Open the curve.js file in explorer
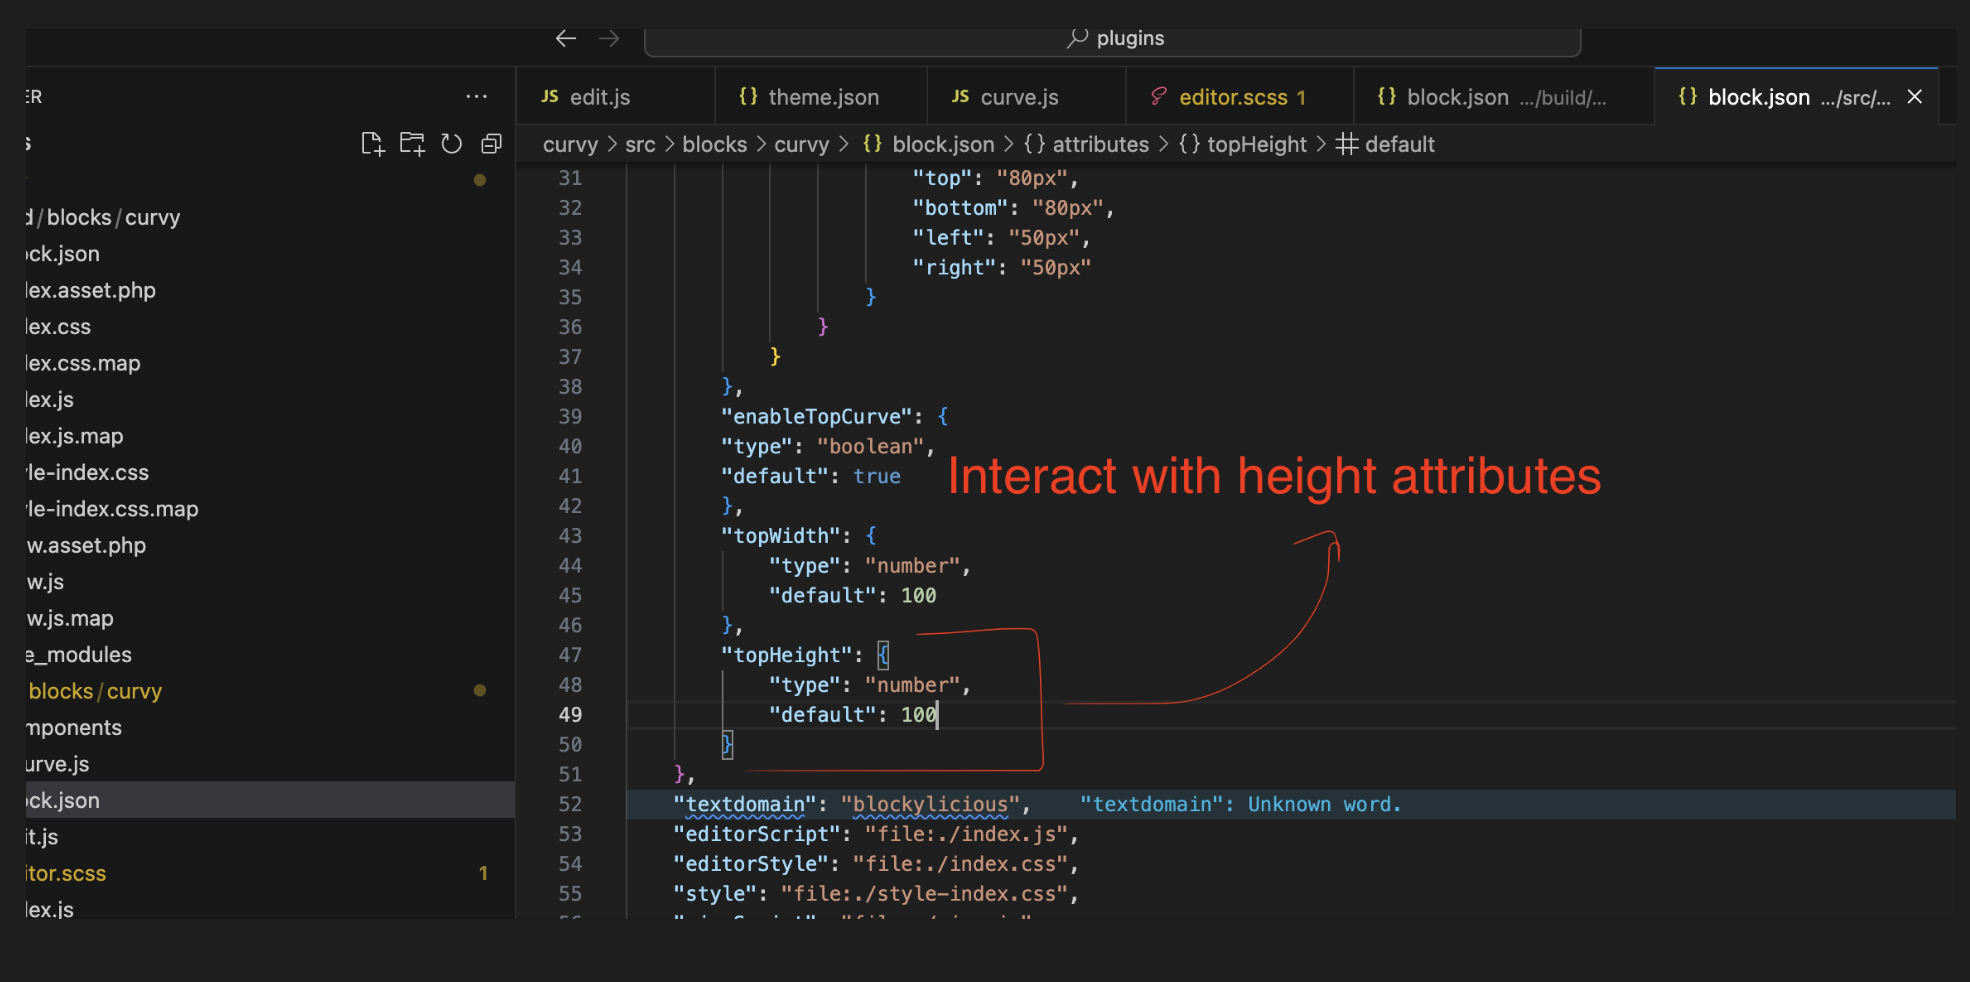The image size is (1970, 982). (x=270, y=764)
